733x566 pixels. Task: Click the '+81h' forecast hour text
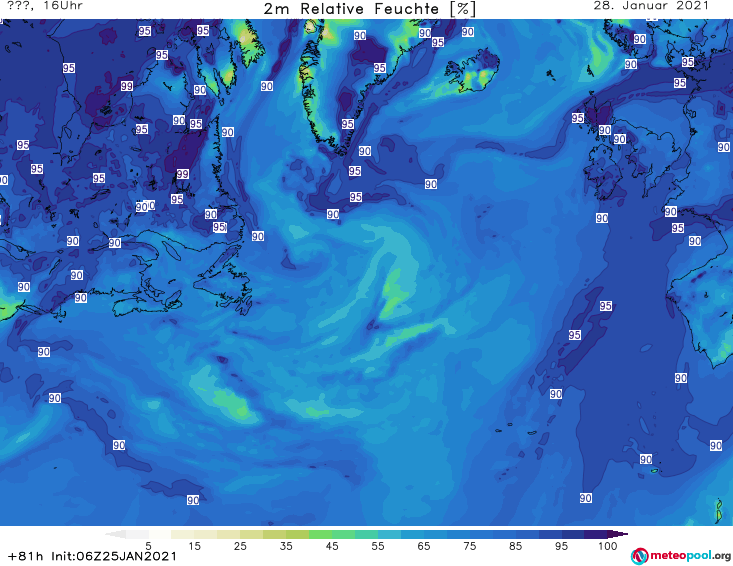pos(25,556)
